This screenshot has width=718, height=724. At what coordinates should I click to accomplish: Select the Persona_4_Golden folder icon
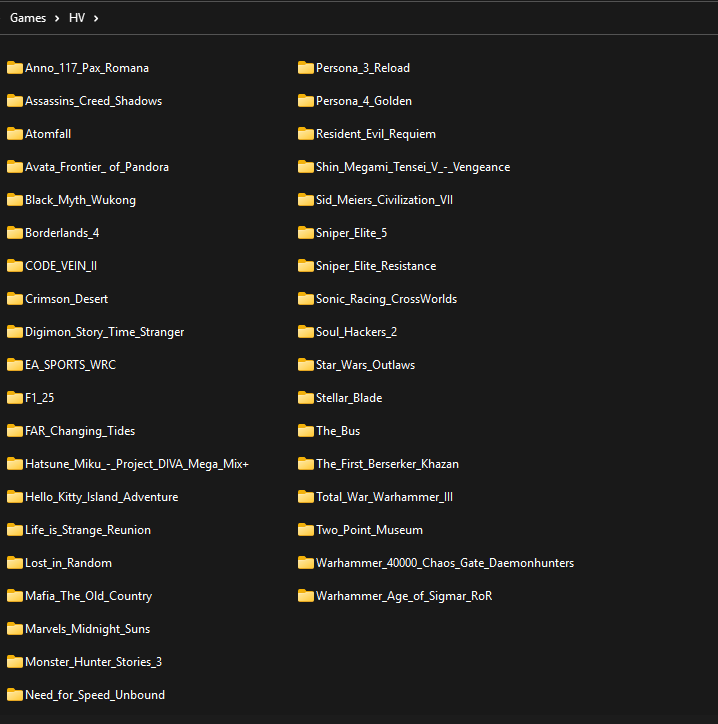pyautogui.click(x=306, y=101)
